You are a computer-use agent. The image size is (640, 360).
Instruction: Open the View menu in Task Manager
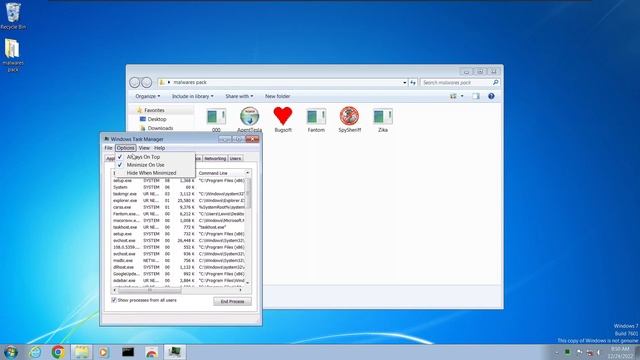[x=144, y=148]
